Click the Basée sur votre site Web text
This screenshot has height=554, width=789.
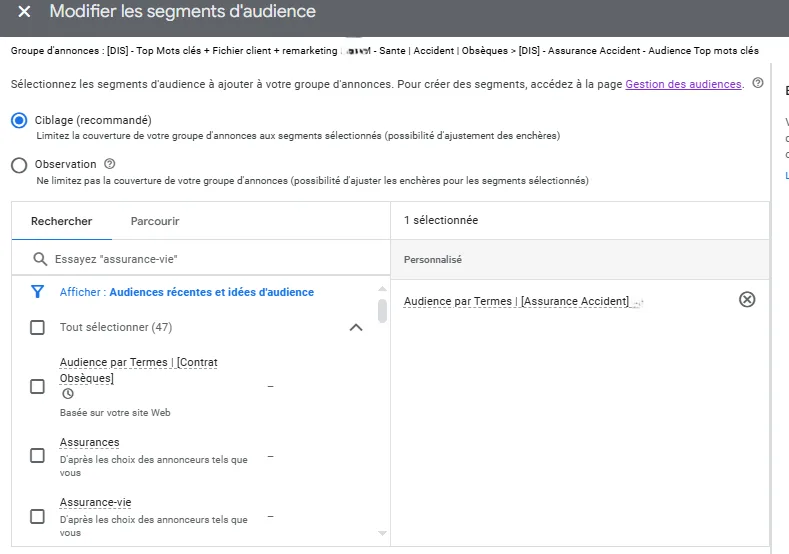(115, 413)
